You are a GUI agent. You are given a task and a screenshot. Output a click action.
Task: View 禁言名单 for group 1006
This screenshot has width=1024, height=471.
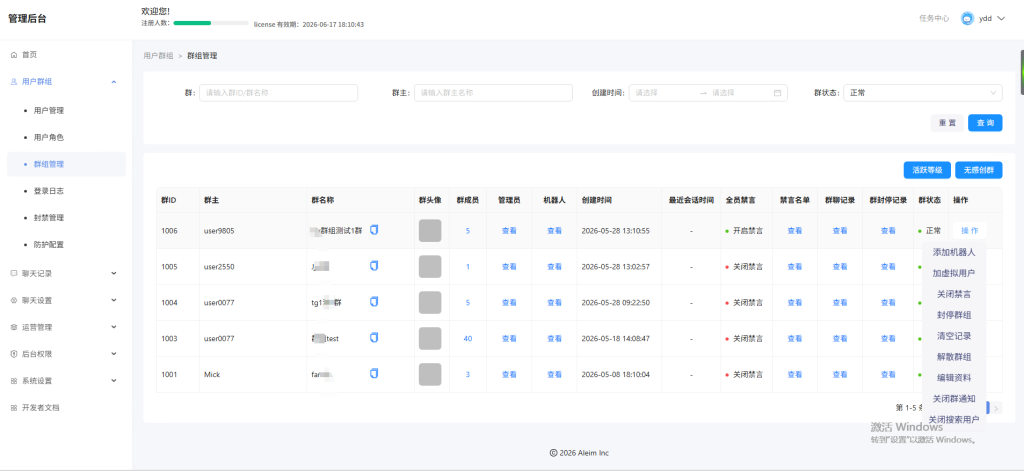(795, 231)
